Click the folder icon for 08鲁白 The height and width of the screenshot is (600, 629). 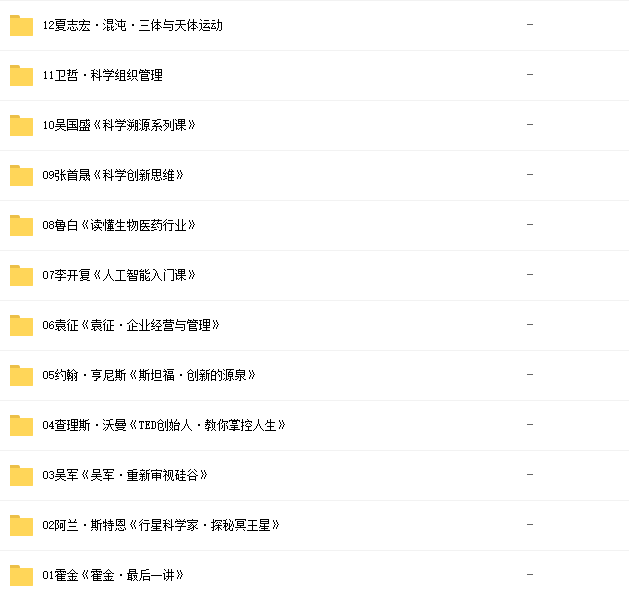click(21, 225)
